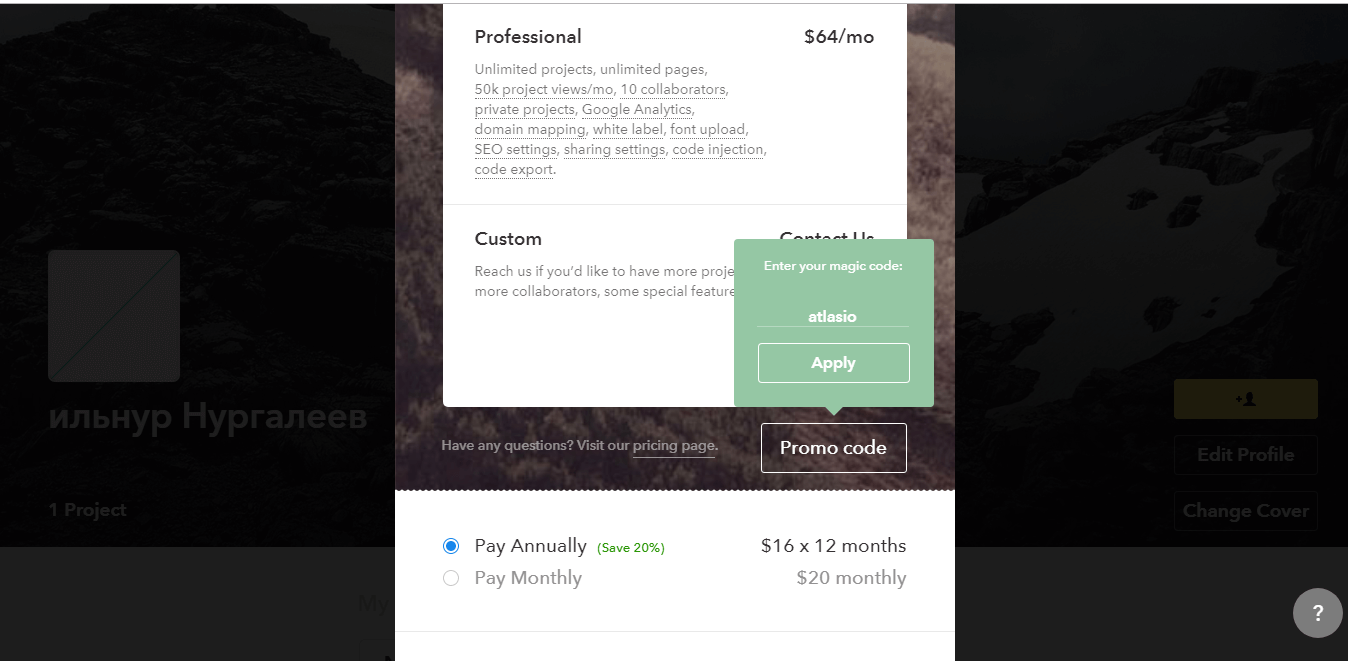Click the Change Cover button

click(1245, 511)
